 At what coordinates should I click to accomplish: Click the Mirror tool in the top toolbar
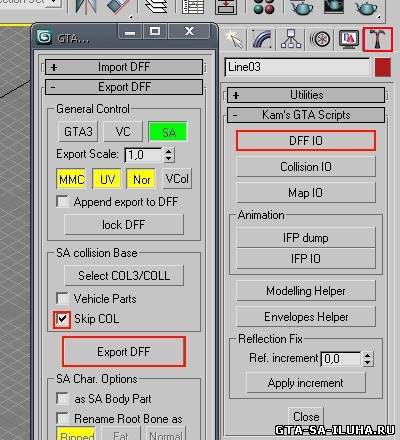[x=85, y=7]
